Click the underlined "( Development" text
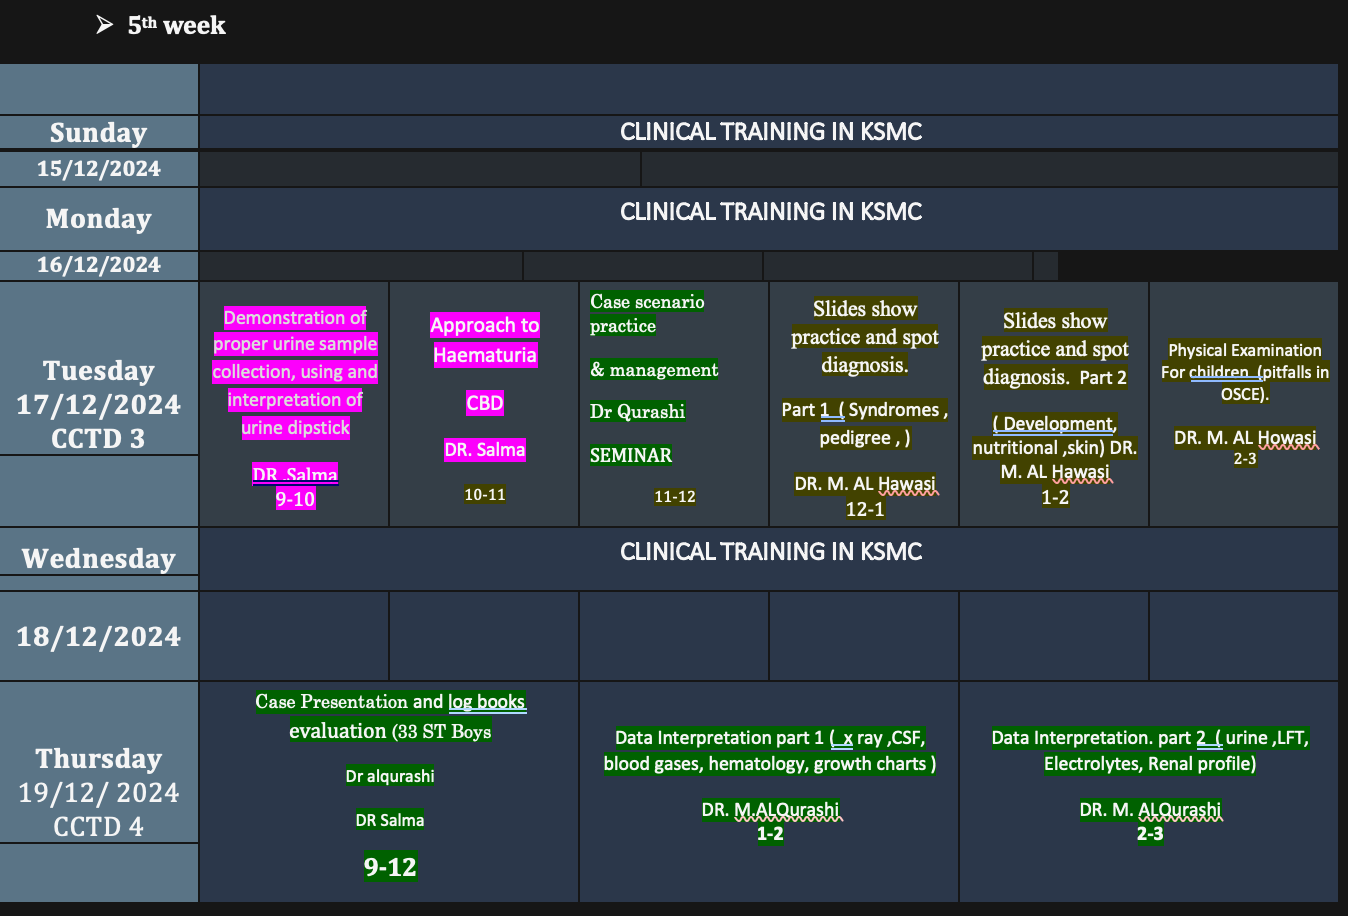Image resolution: width=1348 pixels, height=916 pixels. (x=1054, y=424)
